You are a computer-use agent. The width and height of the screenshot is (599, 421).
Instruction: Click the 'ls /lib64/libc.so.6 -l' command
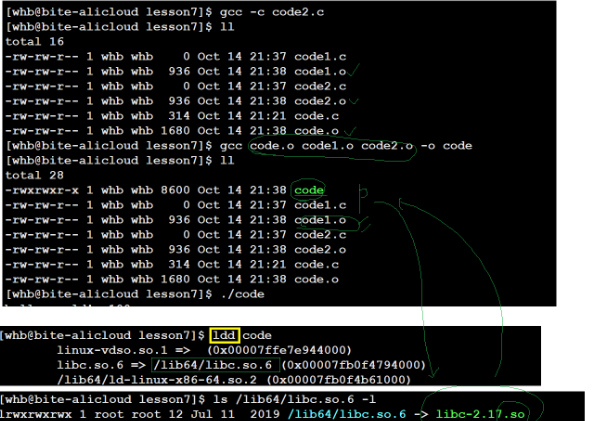click(294, 400)
